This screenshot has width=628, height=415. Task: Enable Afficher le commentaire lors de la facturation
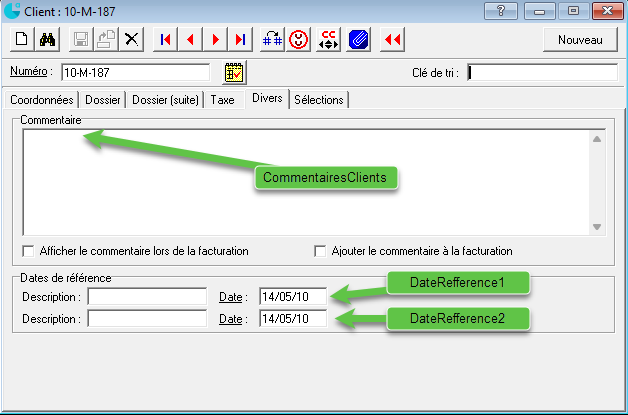(27, 251)
